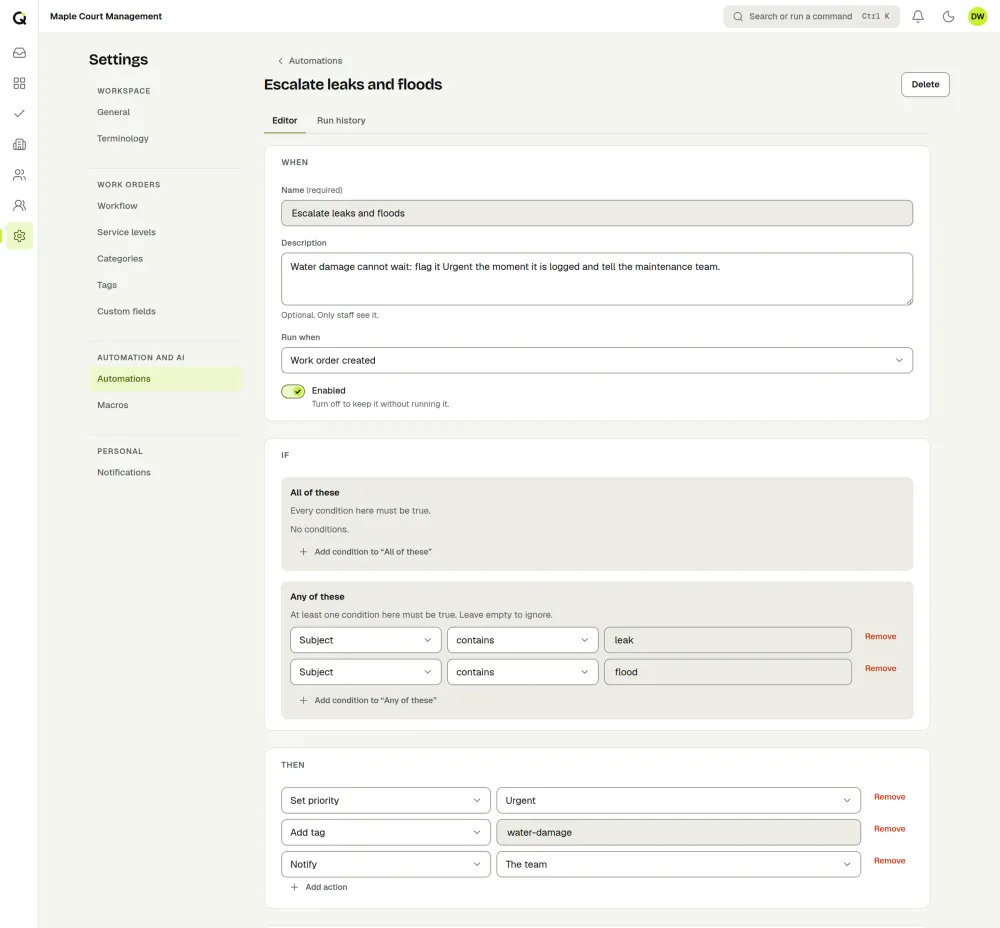Remove the leak condition
The width and height of the screenshot is (1000, 928).
(880, 637)
